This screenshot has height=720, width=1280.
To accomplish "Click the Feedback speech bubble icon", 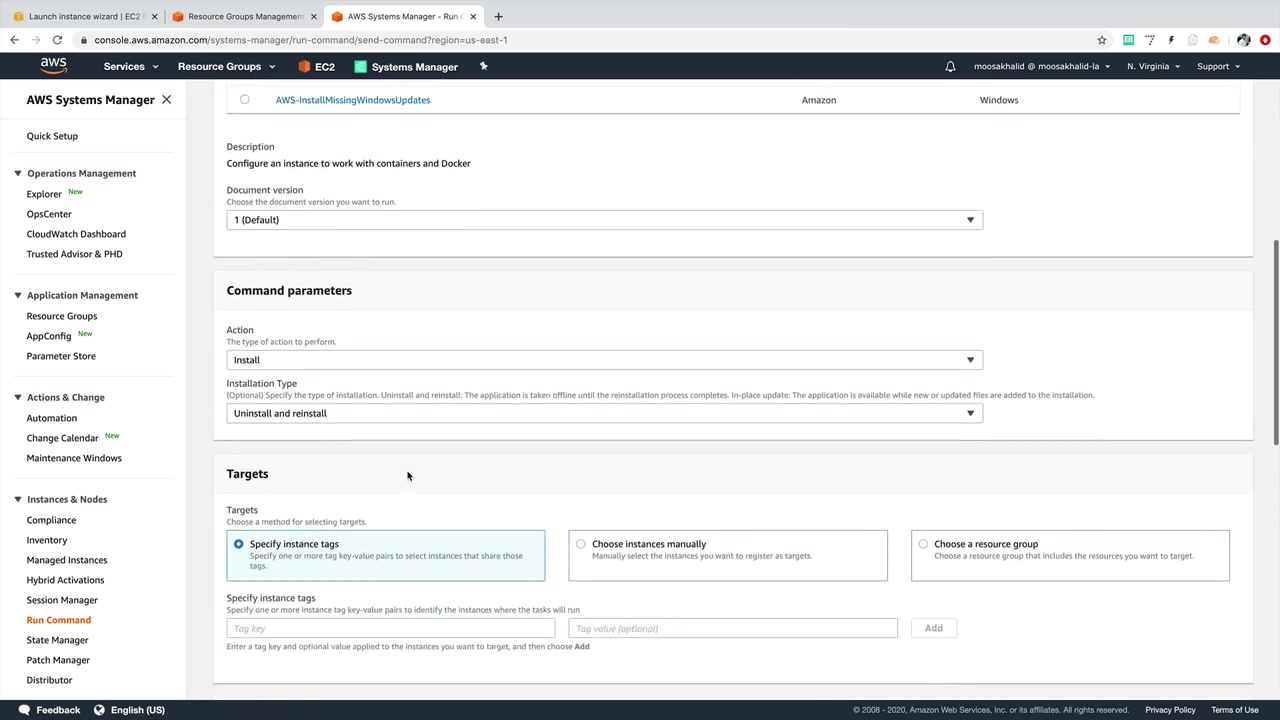I will [x=24, y=710].
